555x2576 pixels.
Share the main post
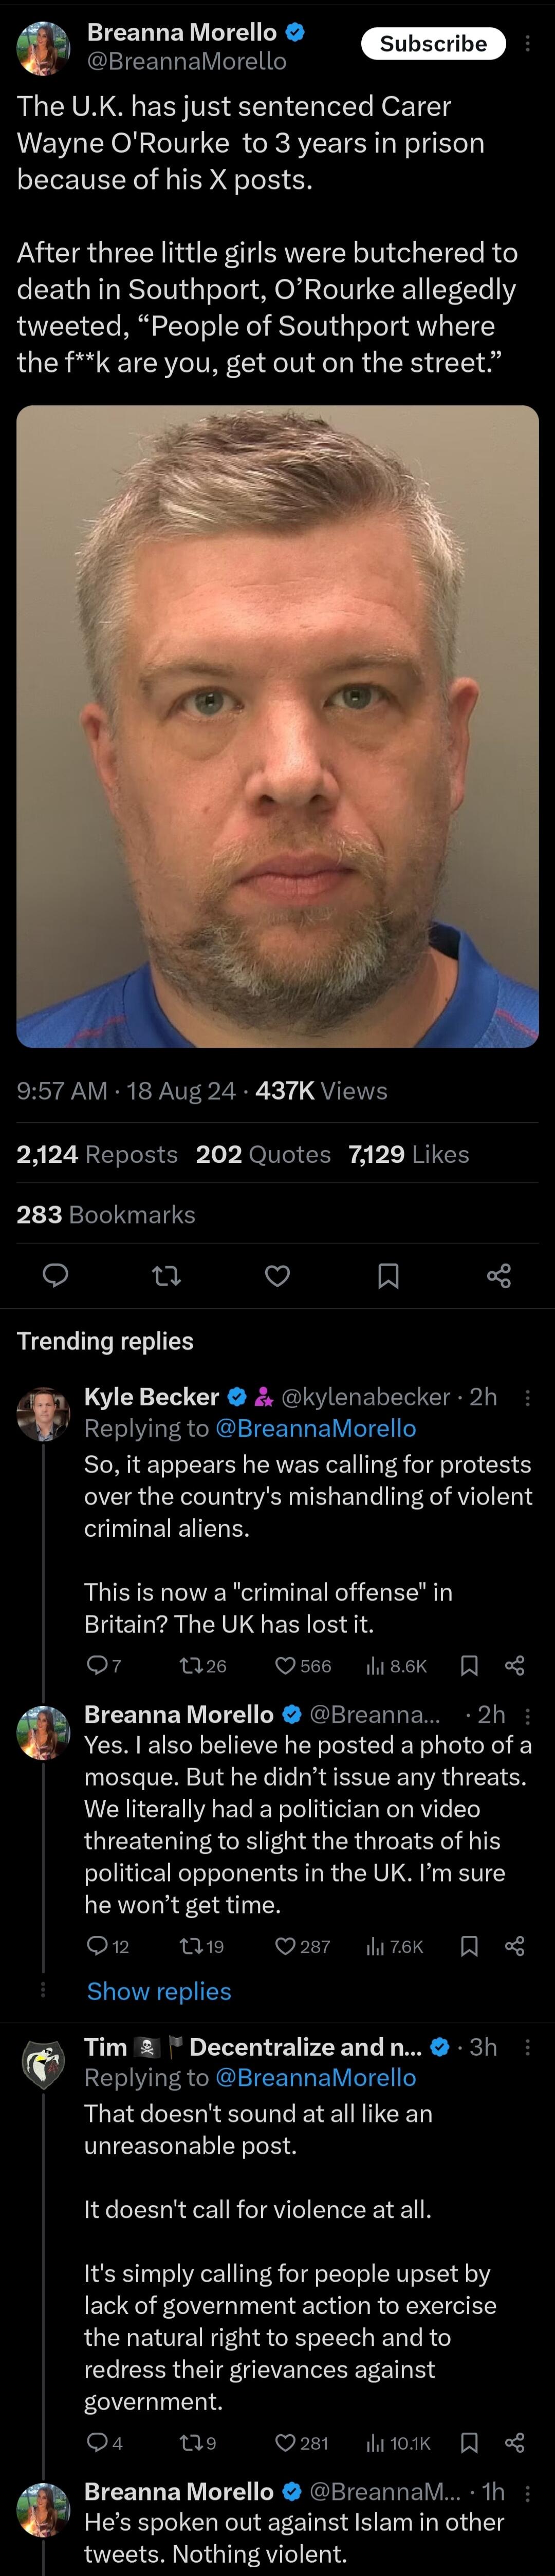(x=498, y=1274)
